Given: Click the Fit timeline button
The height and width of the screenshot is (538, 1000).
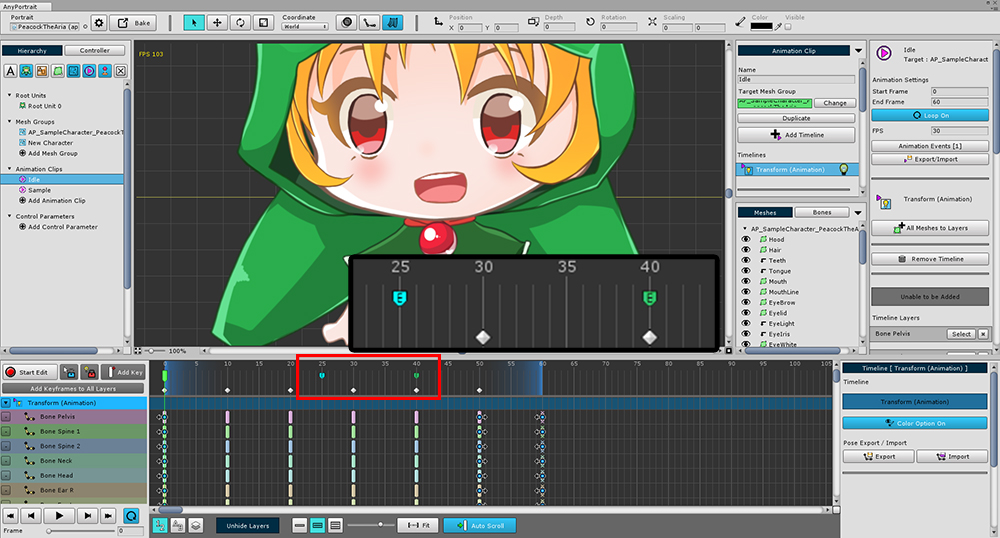Looking at the screenshot, I should tap(418, 525).
